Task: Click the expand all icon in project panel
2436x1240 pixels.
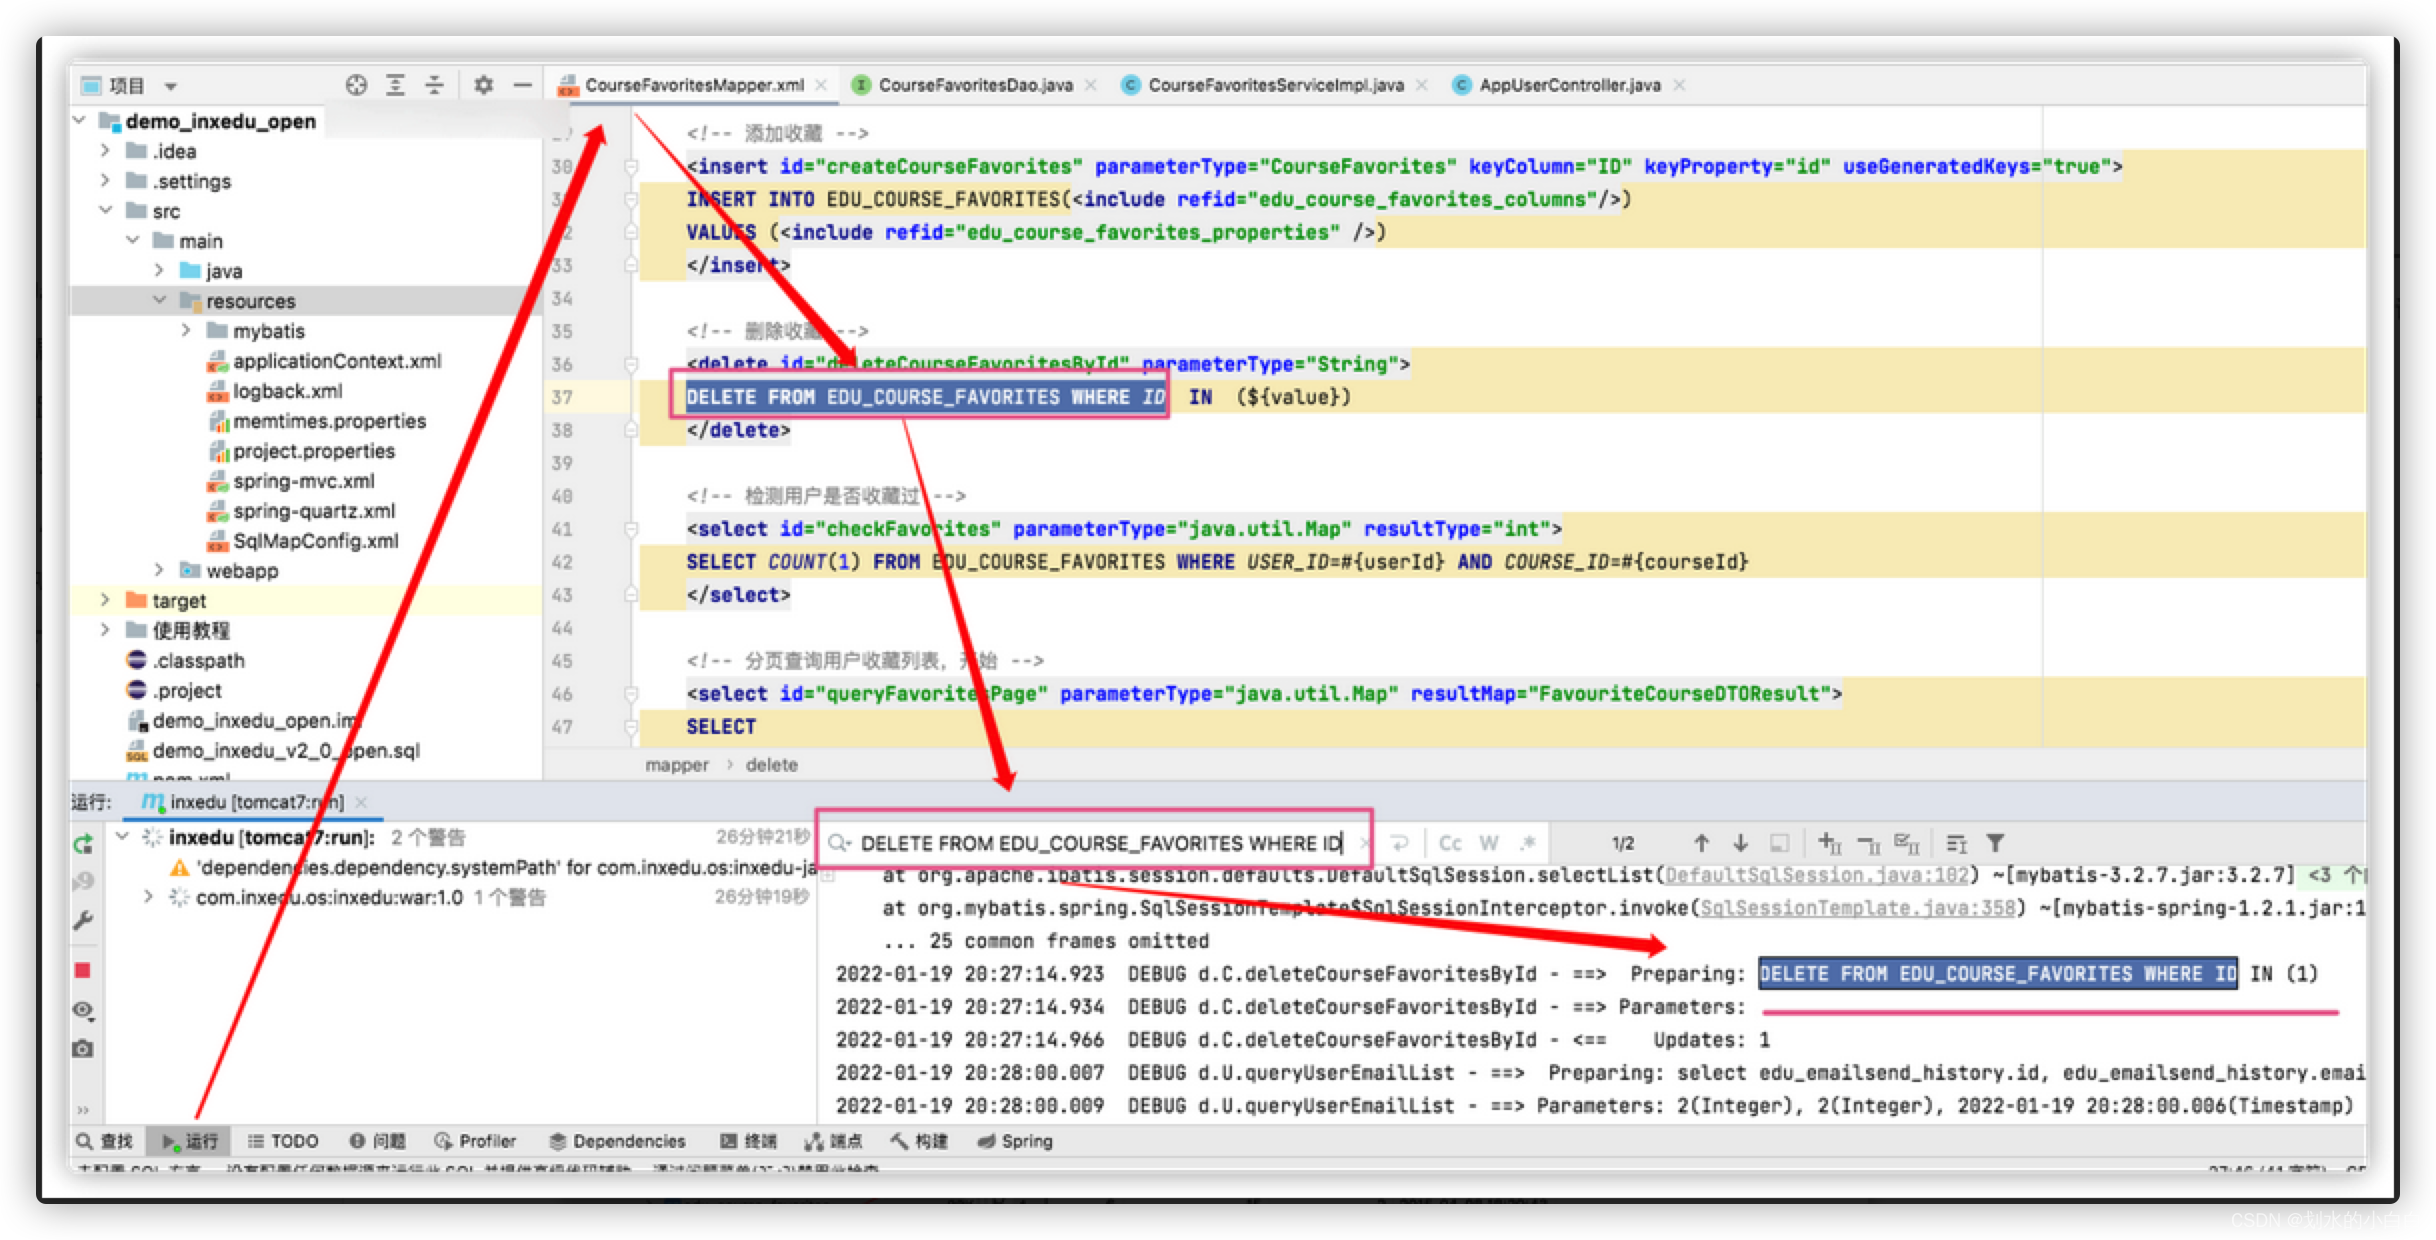Action: [x=396, y=85]
